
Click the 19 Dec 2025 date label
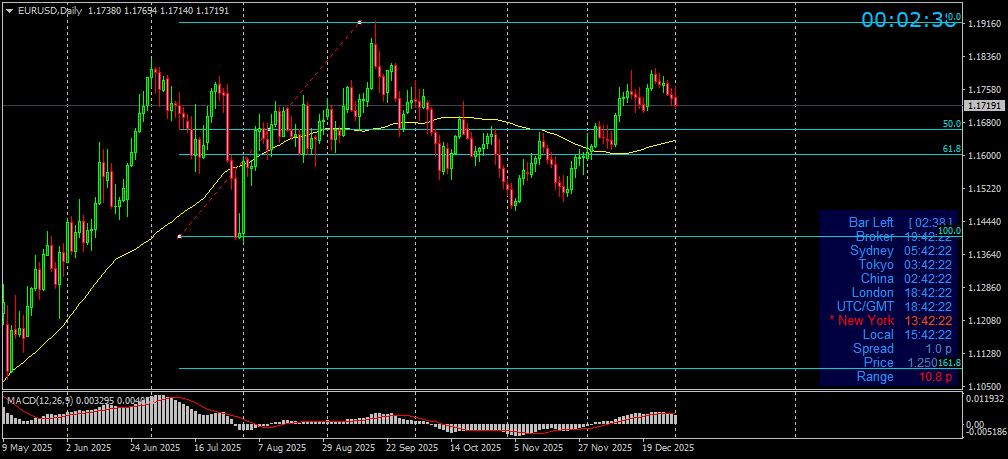pos(668,447)
